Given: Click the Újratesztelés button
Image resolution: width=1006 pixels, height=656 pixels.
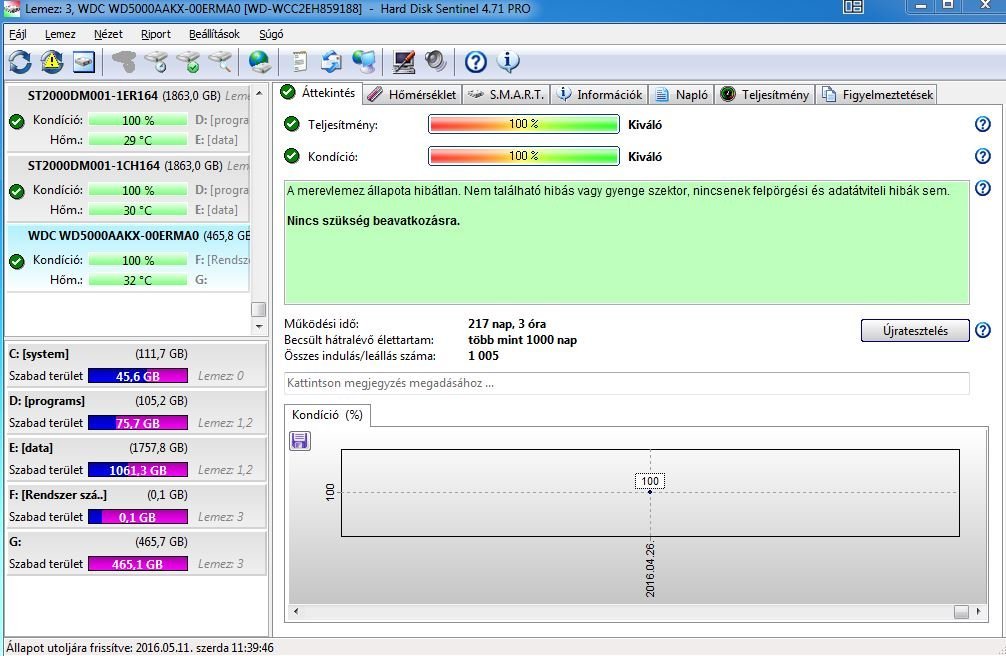Looking at the screenshot, I should click(x=915, y=331).
